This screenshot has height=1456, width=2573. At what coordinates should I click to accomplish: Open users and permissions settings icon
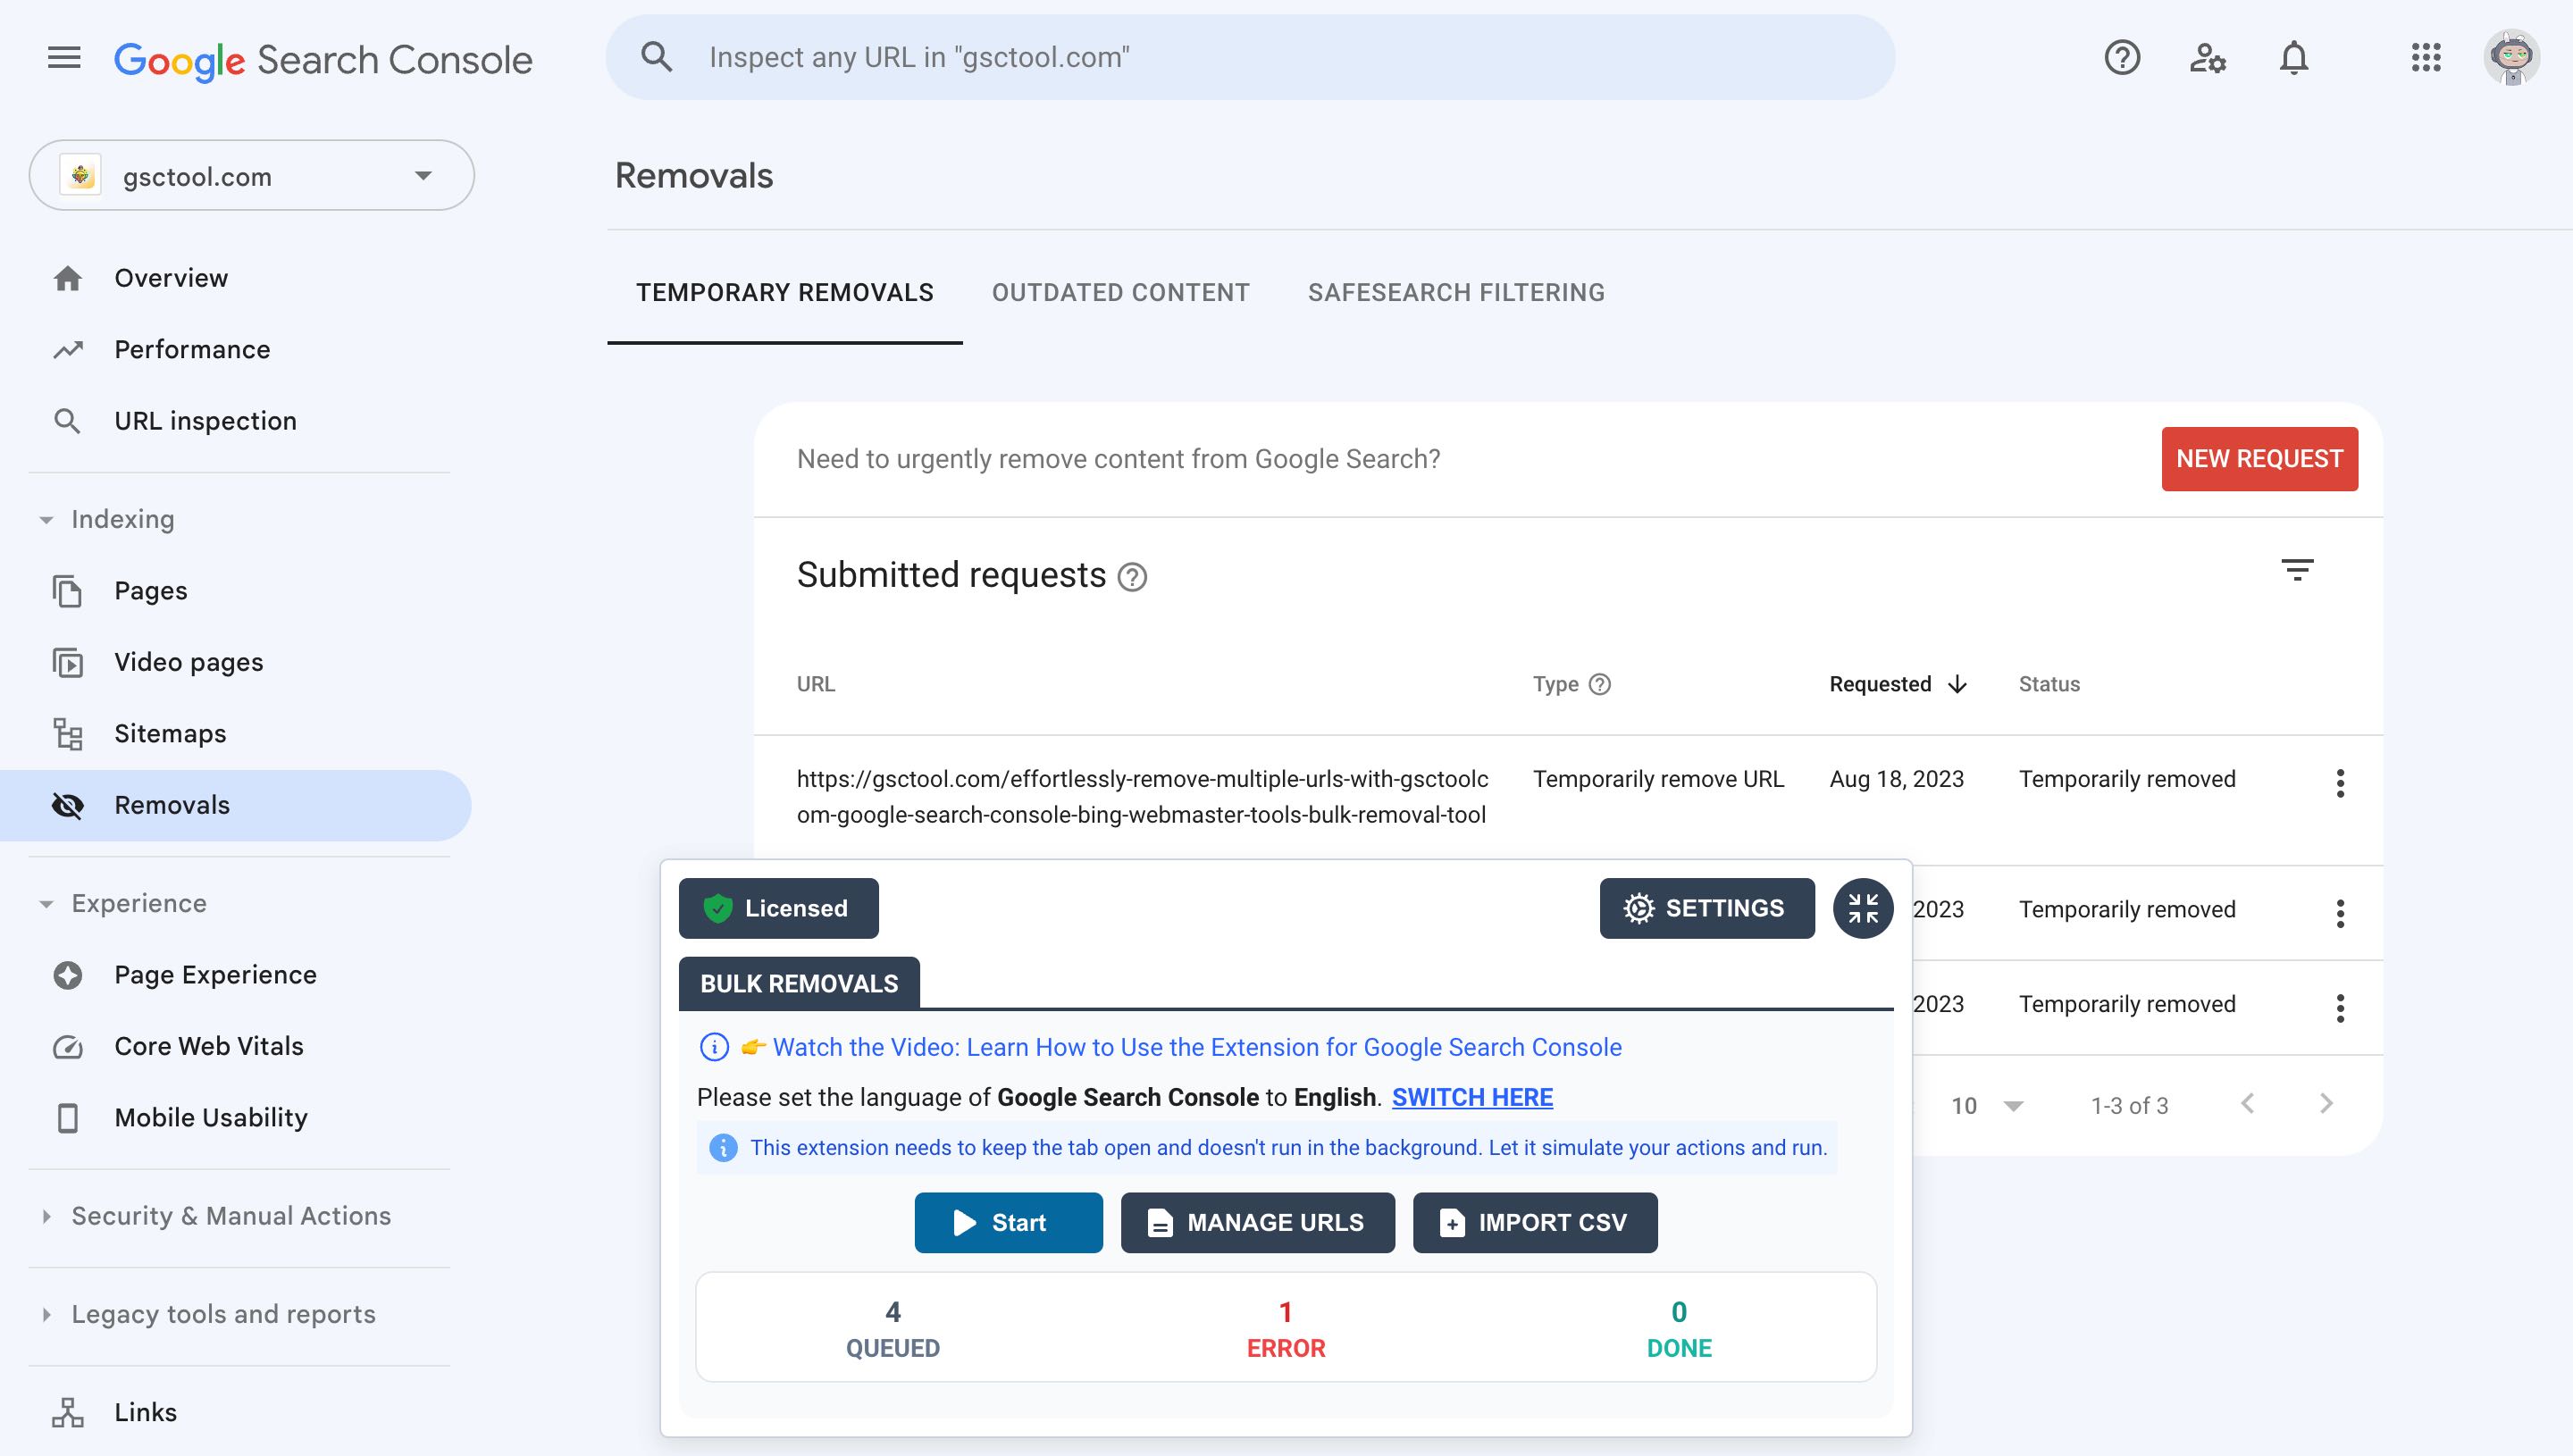pos(2207,58)
